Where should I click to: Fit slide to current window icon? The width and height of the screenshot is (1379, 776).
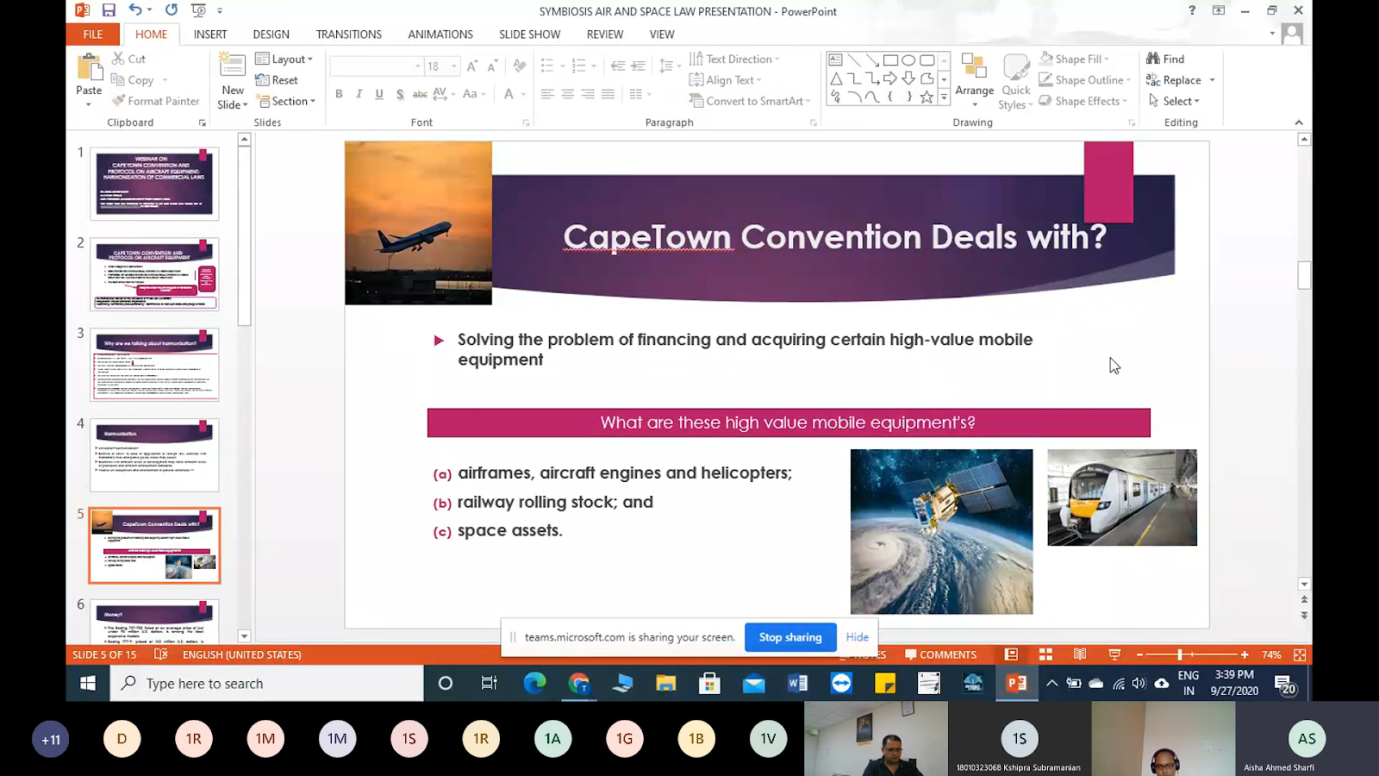1300,655
